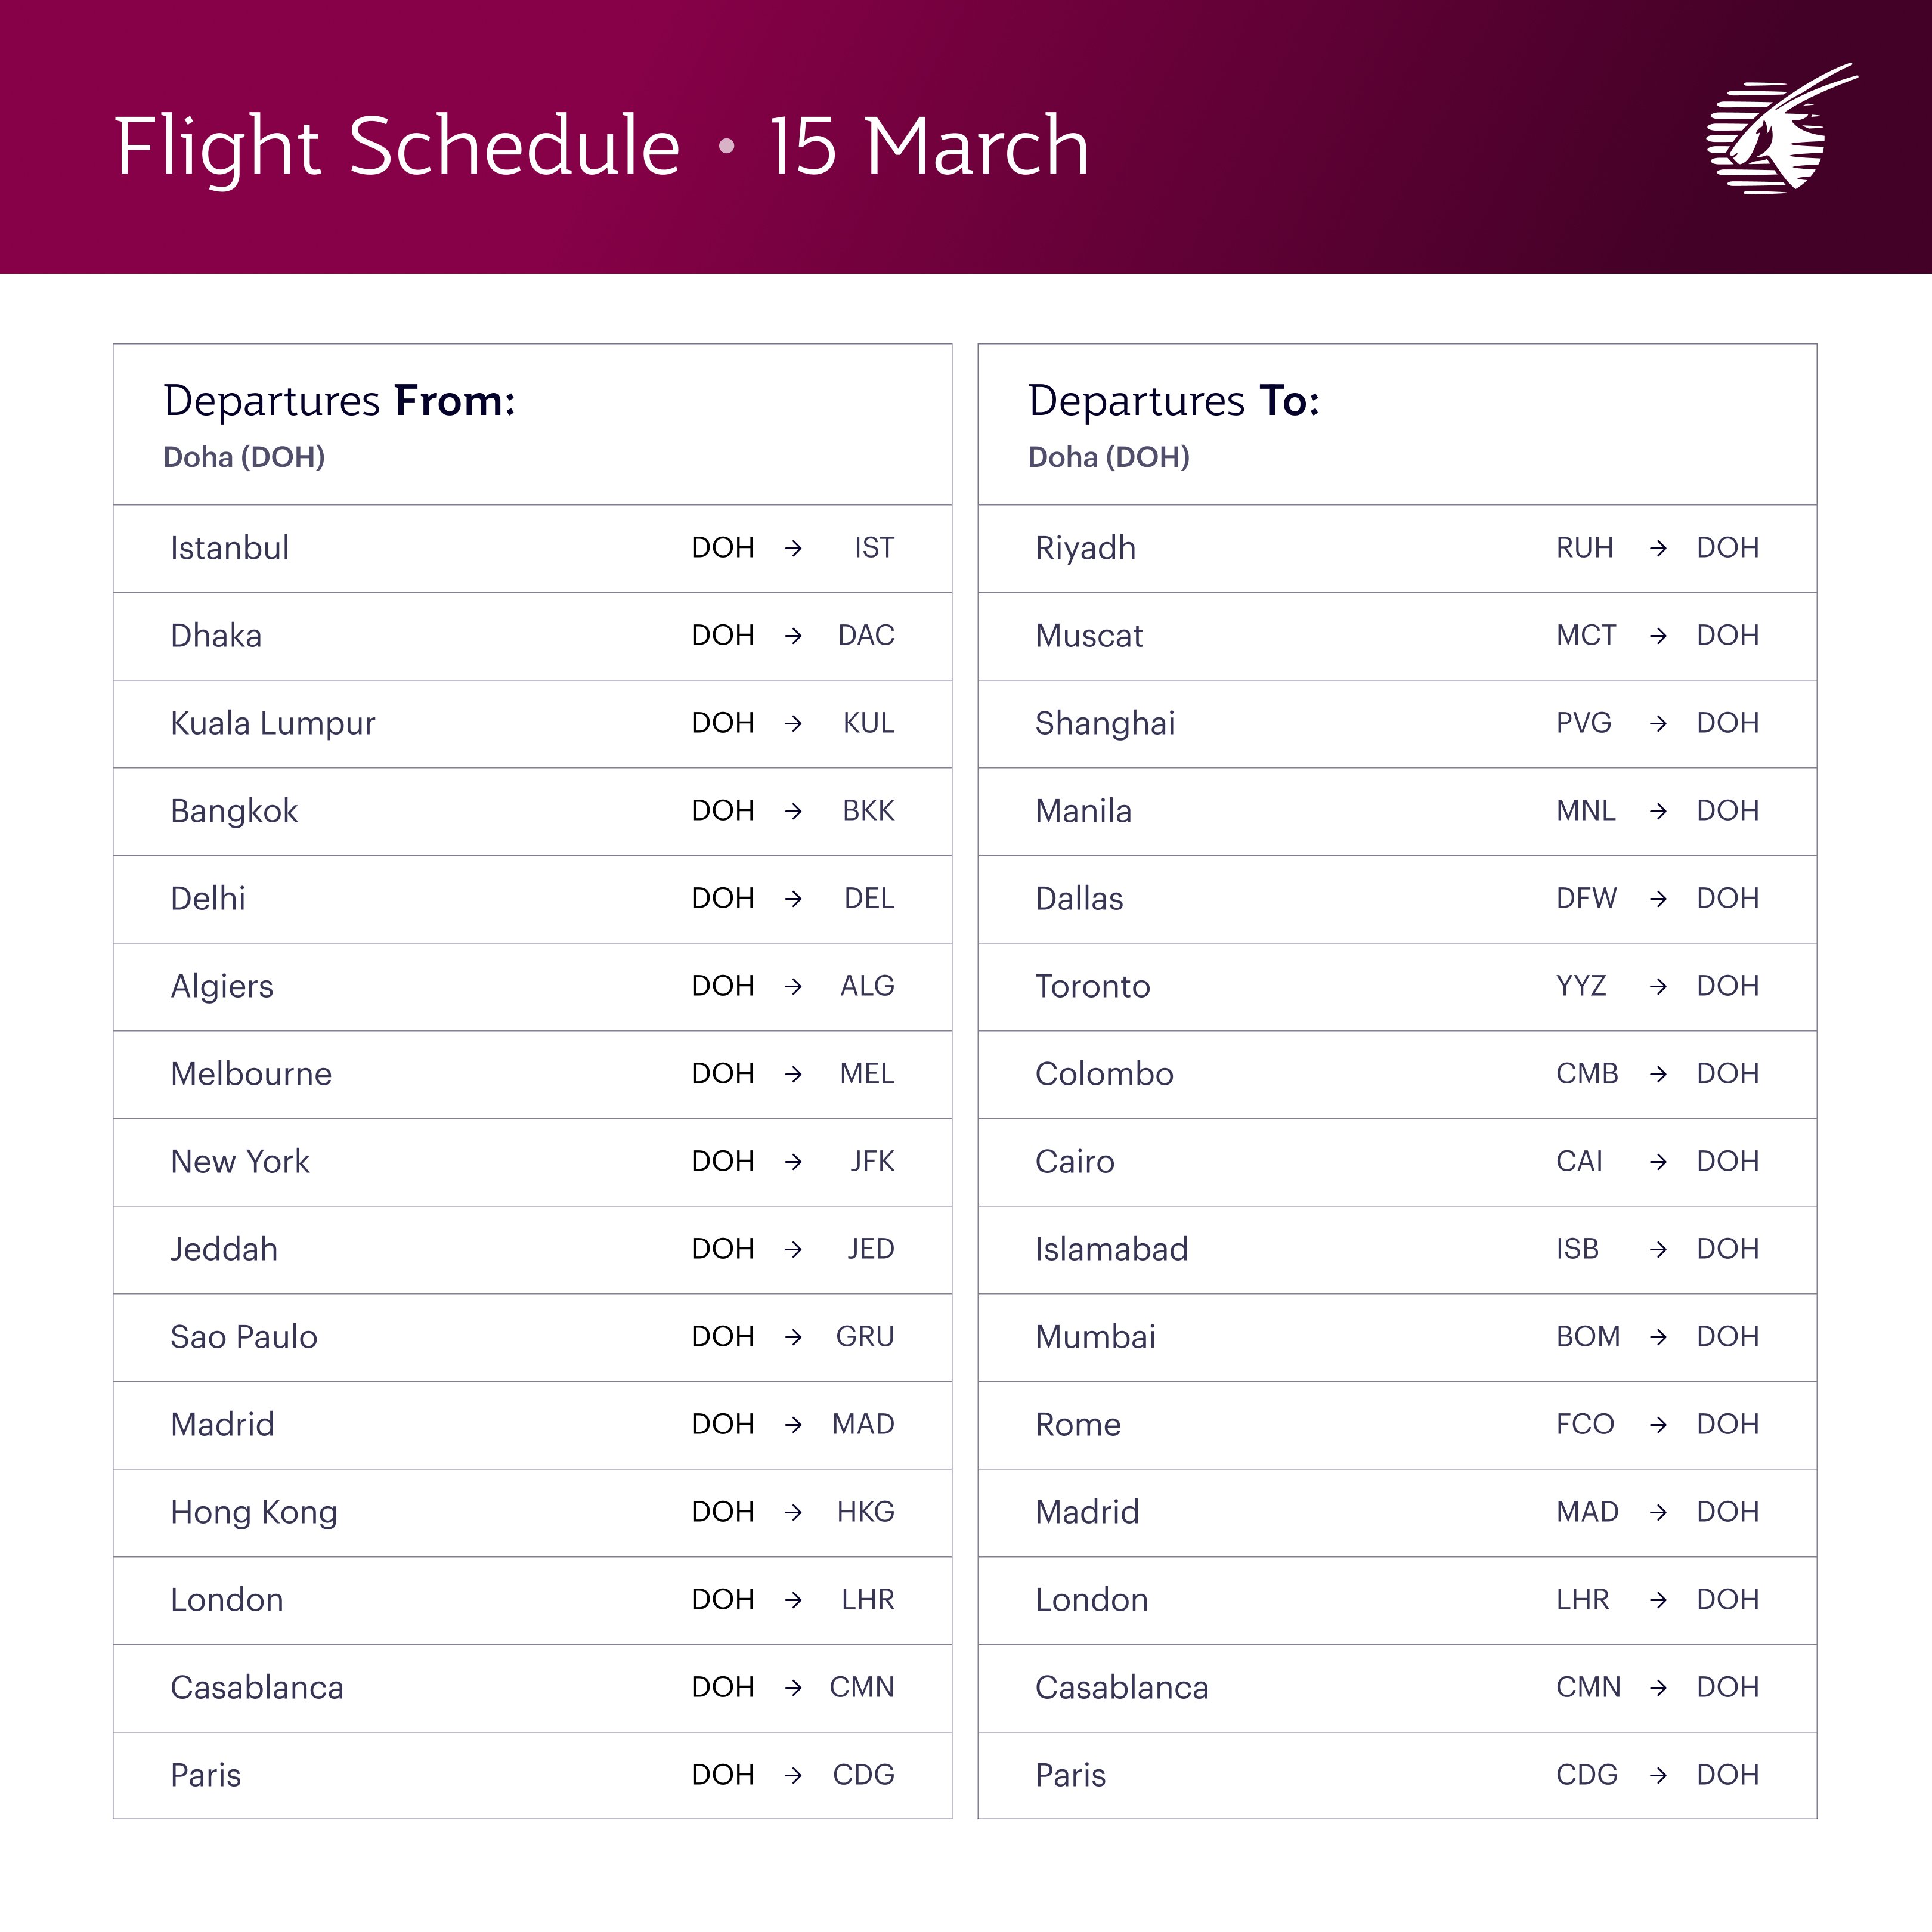The height and width of the screenshot is (1932, 1932).
Task: Click the arrow icon in the Sao Paulo row
Action: (x=794, y=1337)
